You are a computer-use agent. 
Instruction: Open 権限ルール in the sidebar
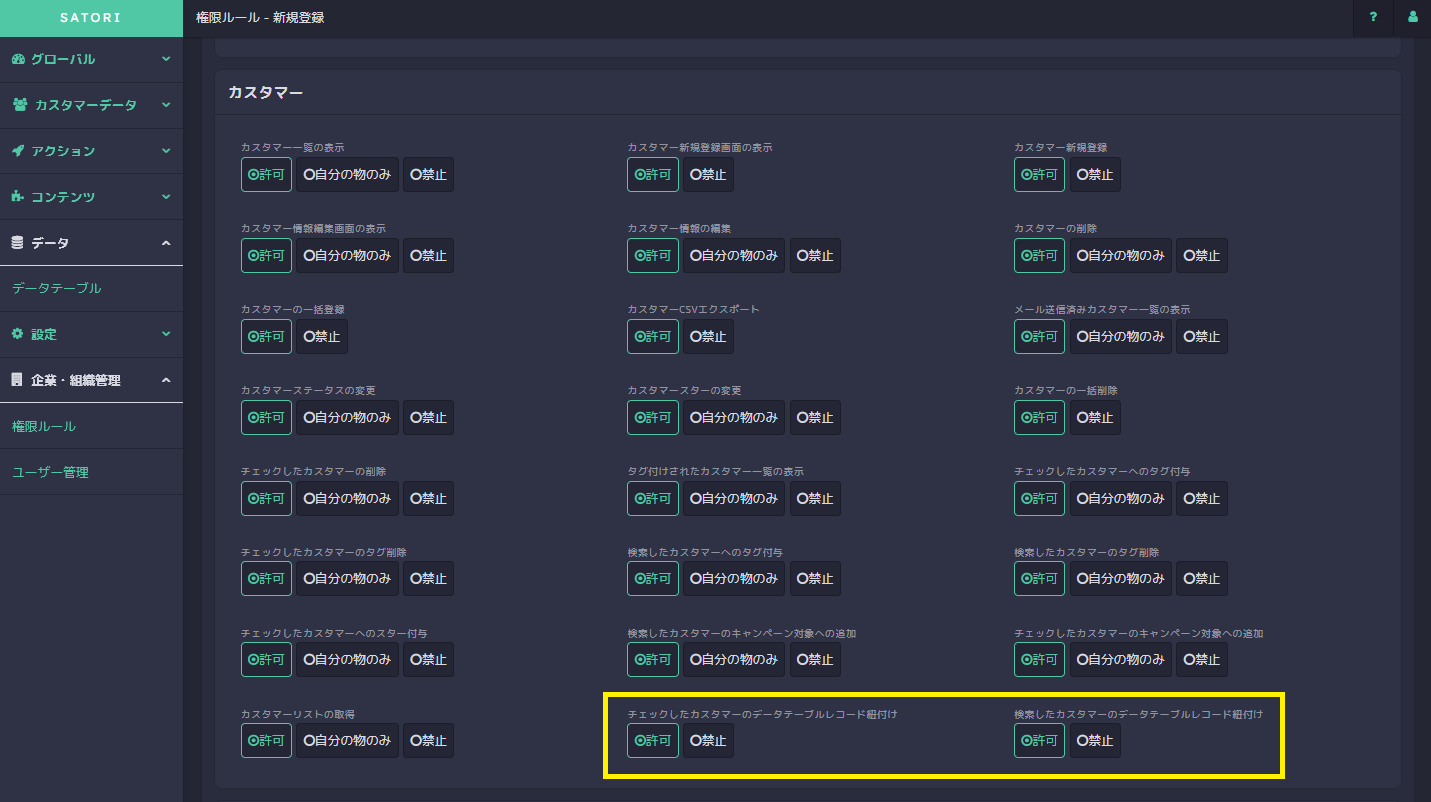pyautogui.click(x=44, y=426)
